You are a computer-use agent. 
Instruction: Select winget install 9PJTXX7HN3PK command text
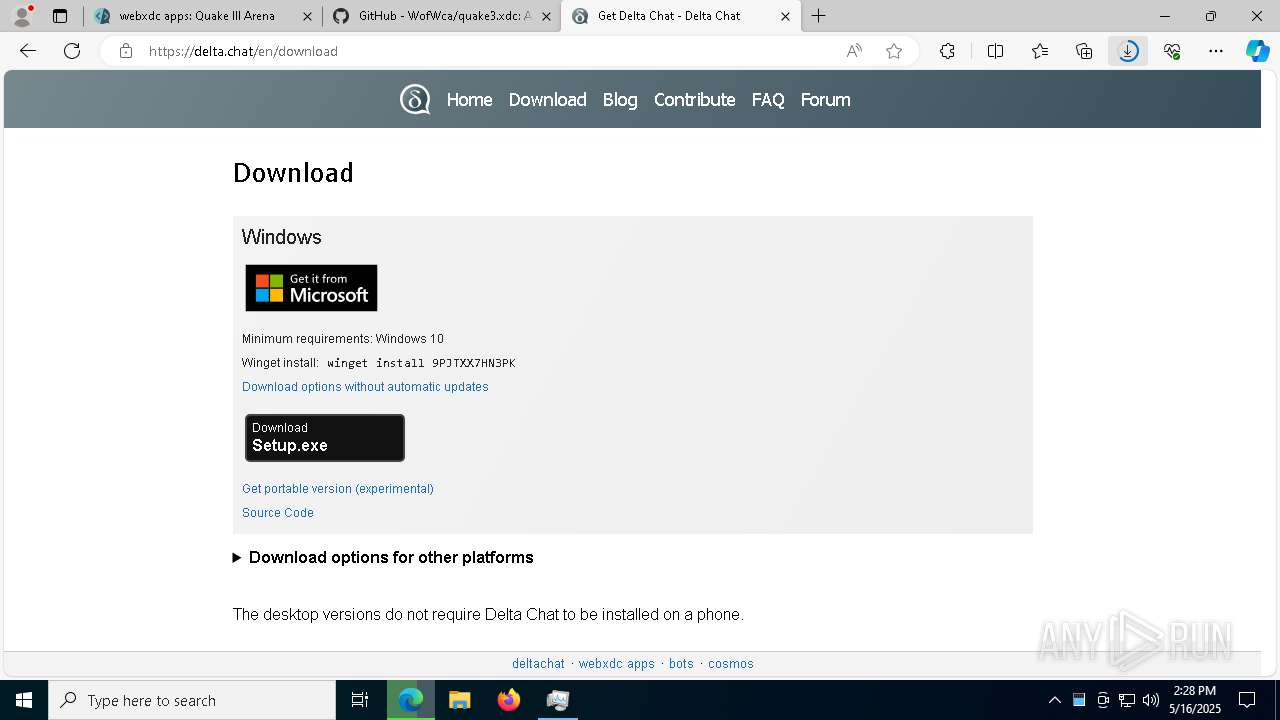(x=421, y=363)
